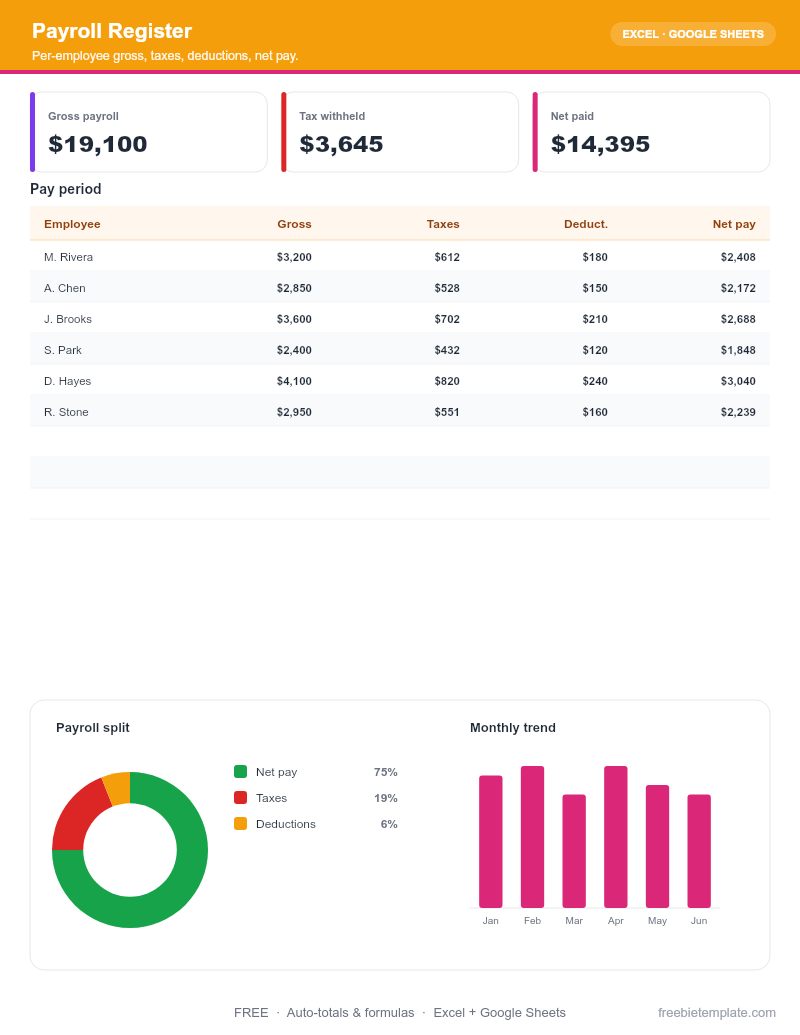Select employee J. Brooks
Viewport: 800px width, 1035px height.
(68, 319)
